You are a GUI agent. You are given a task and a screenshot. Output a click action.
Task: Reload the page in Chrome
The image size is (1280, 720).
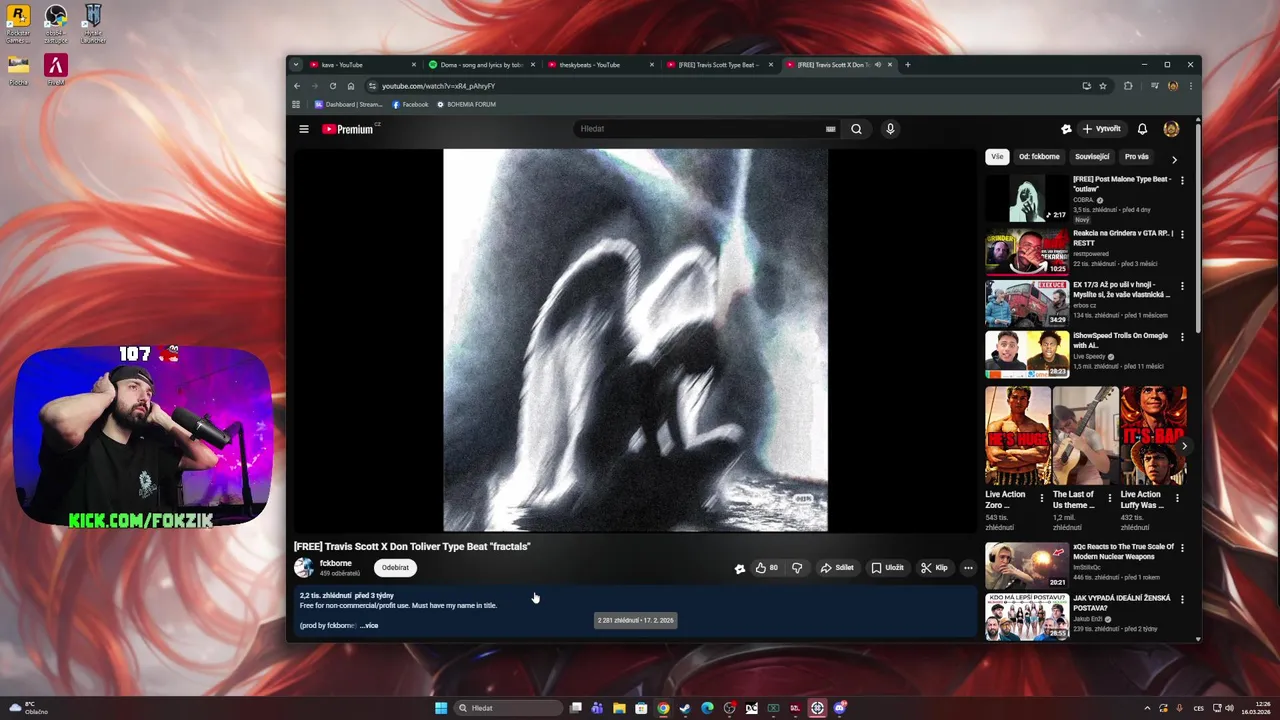tap(333, 86)
